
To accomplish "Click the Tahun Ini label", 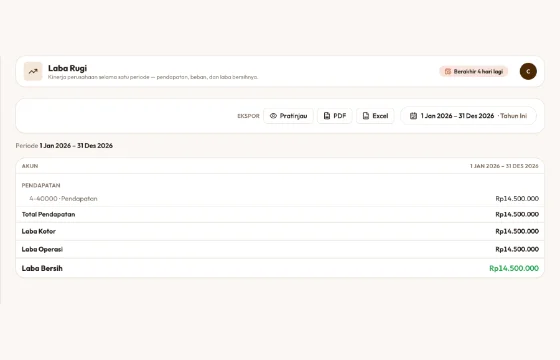I will (x=513, y=116).
